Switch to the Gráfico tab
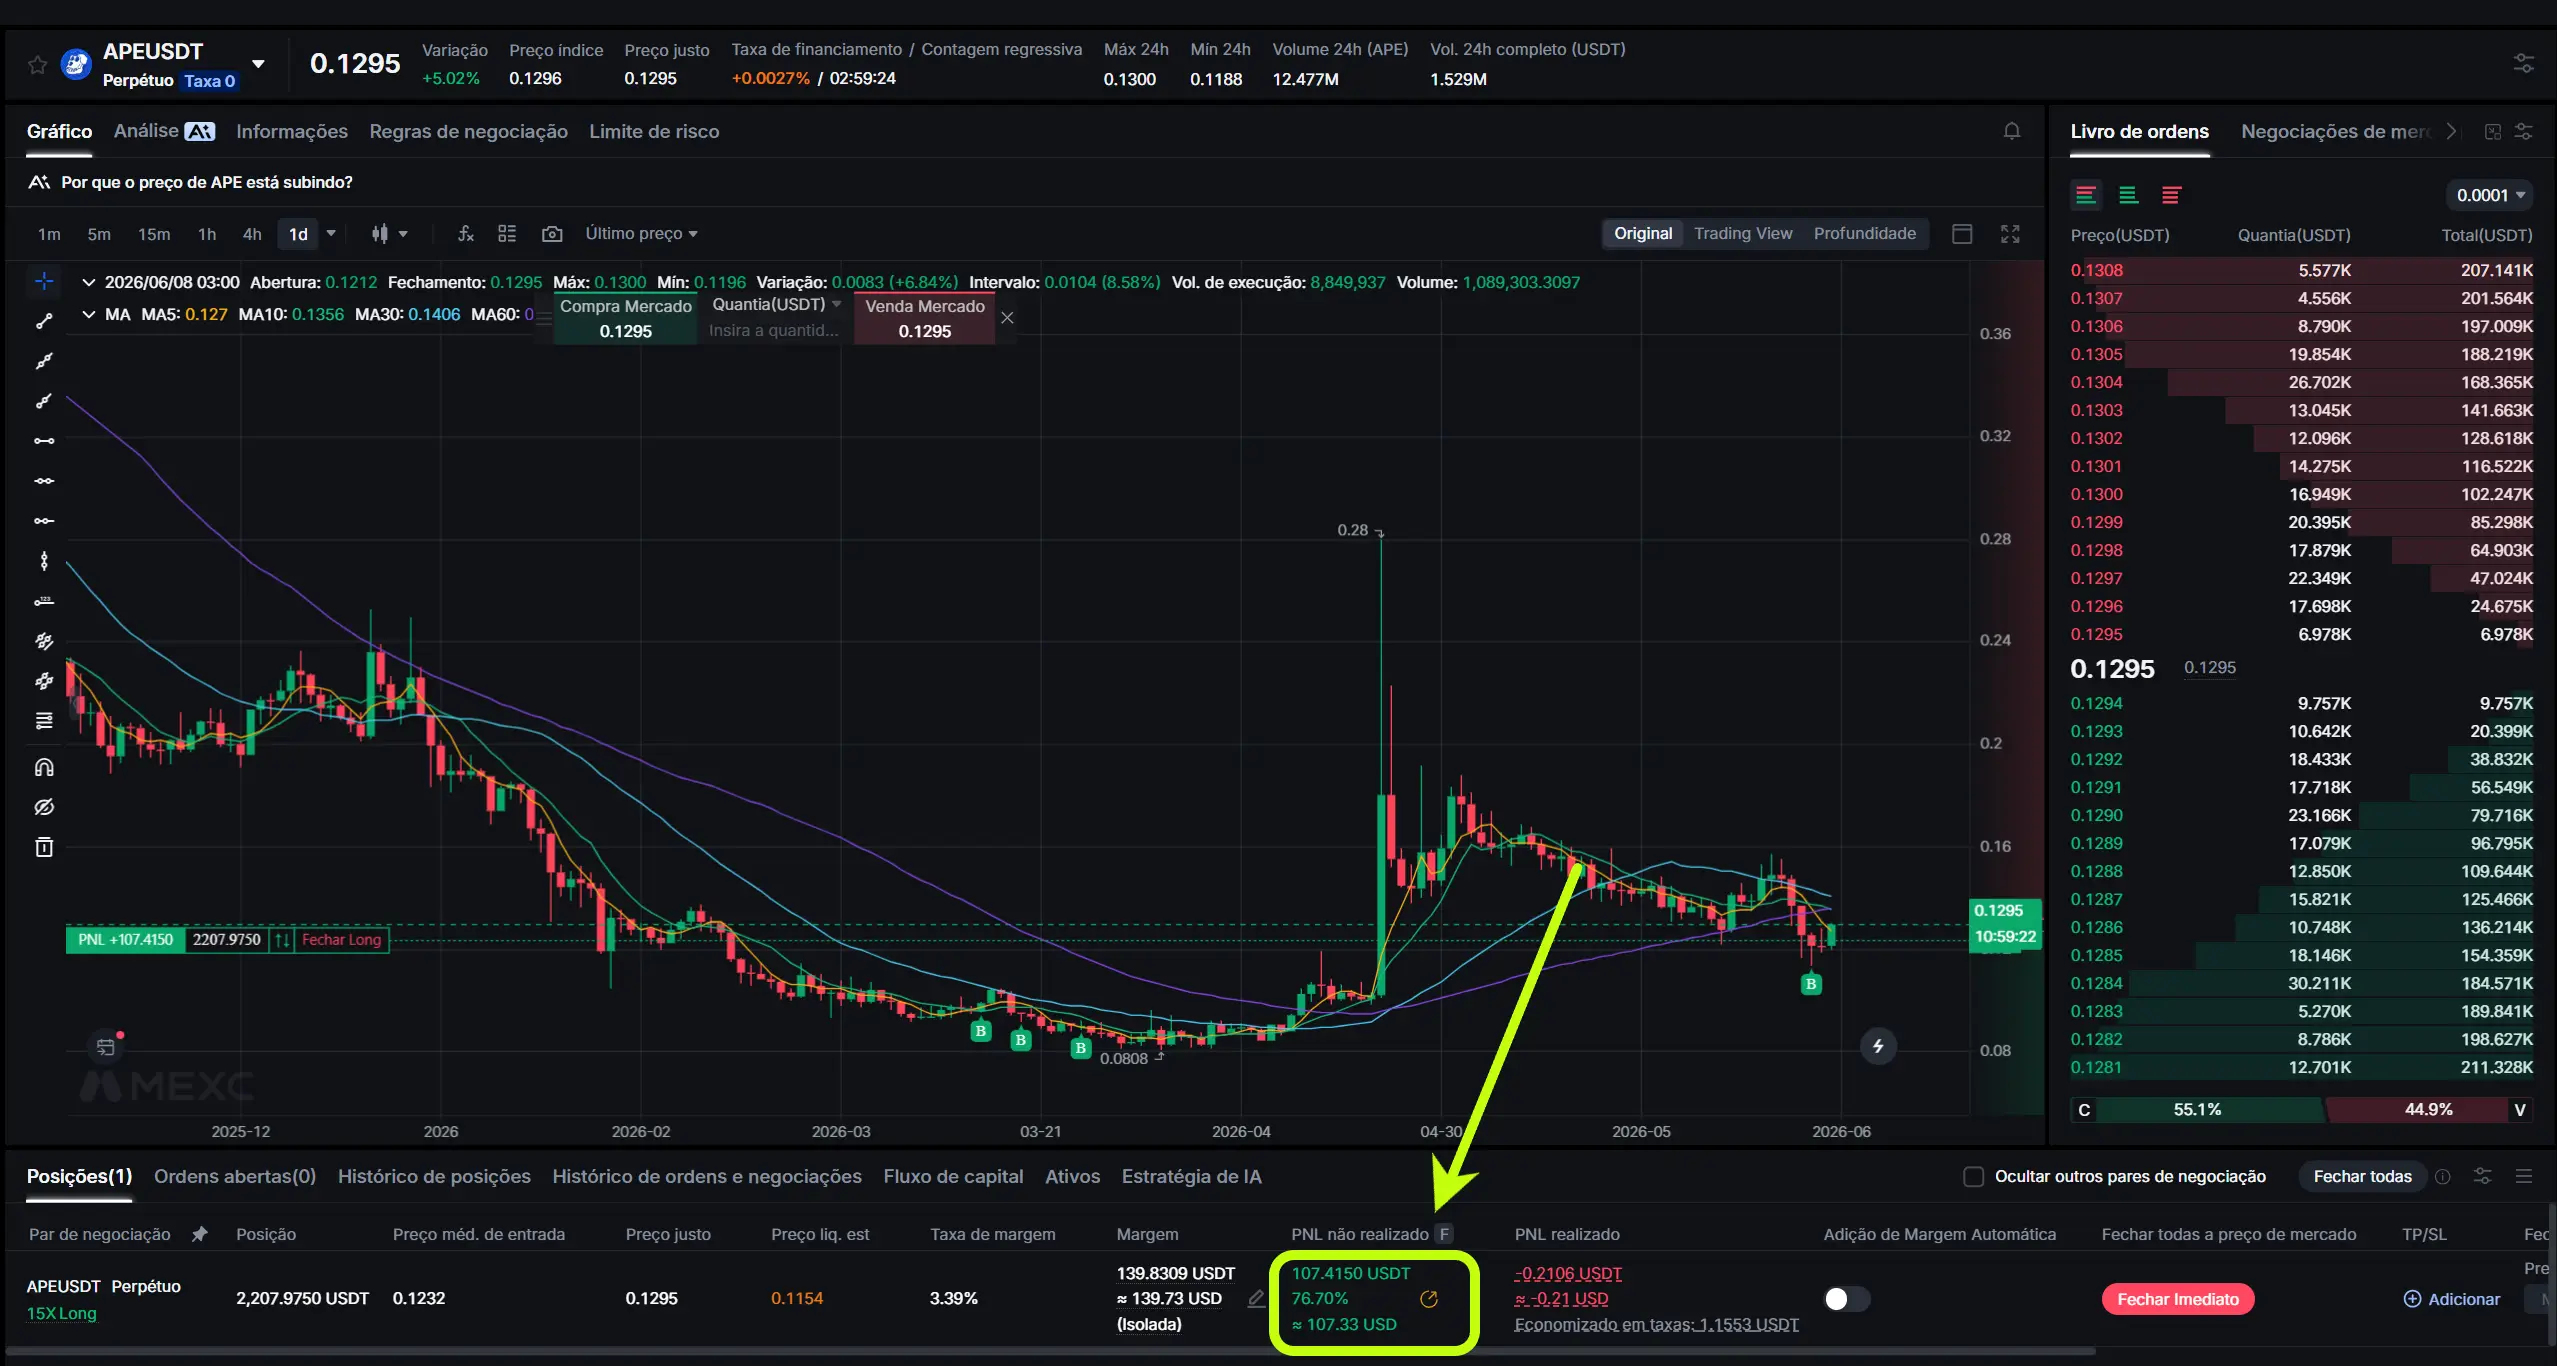 pos(59,131)
